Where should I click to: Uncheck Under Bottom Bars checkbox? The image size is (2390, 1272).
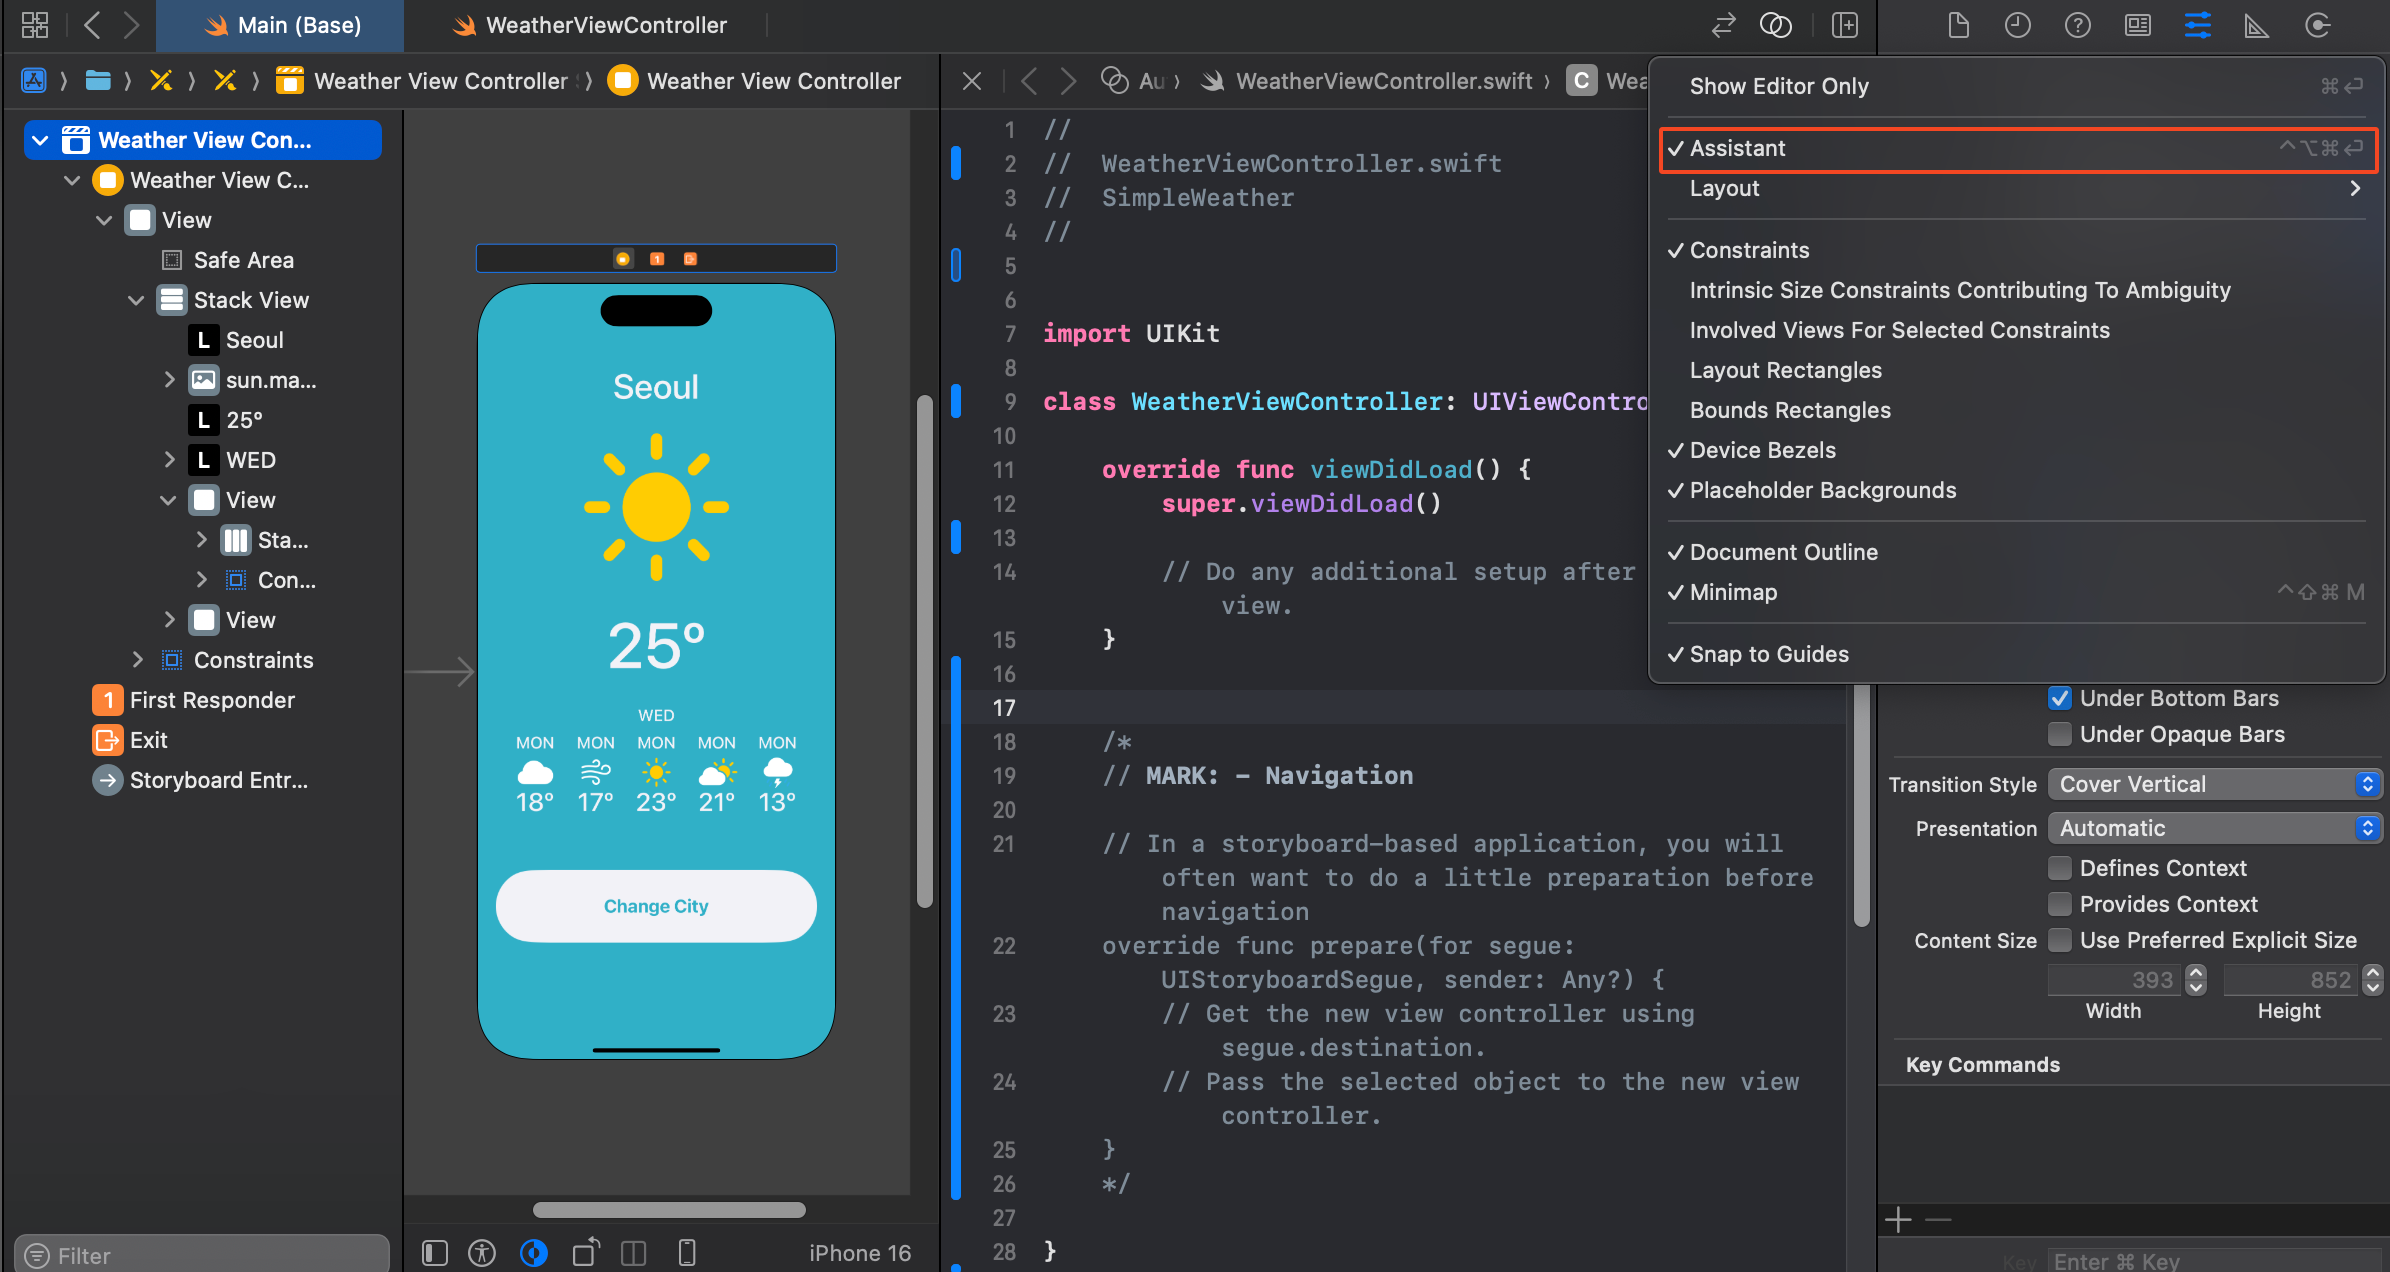(2060, 698)
